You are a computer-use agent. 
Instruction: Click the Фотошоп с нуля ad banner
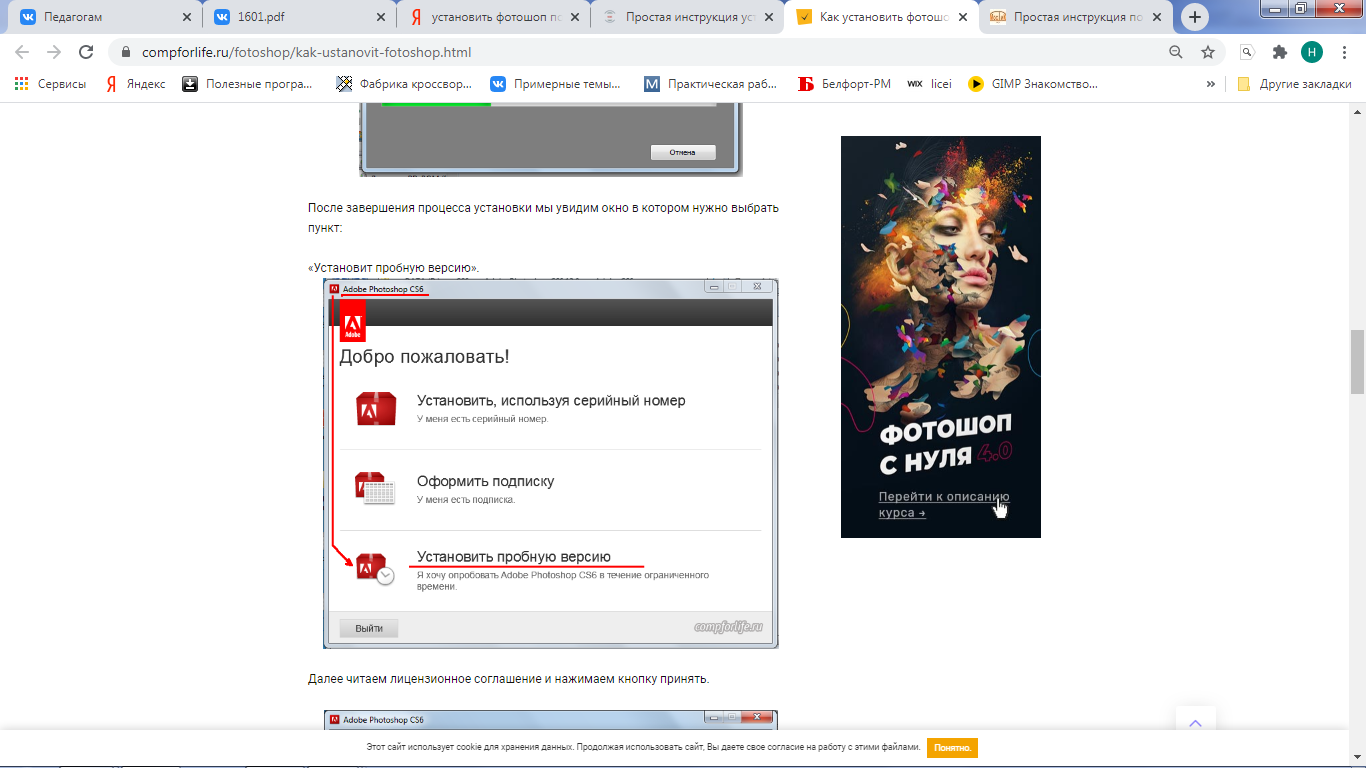940,336
